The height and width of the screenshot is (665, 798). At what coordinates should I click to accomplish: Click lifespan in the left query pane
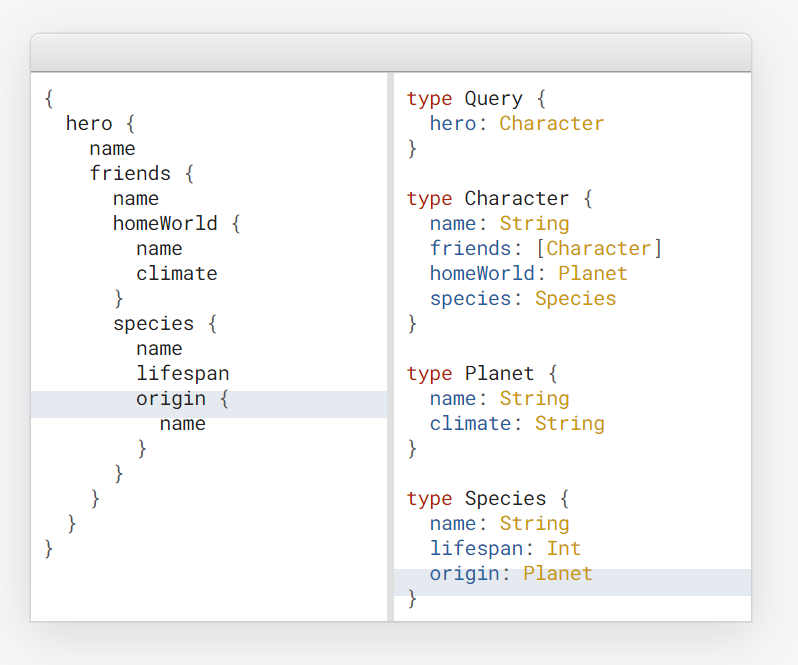pyautogui.click(x=183, y=374)
